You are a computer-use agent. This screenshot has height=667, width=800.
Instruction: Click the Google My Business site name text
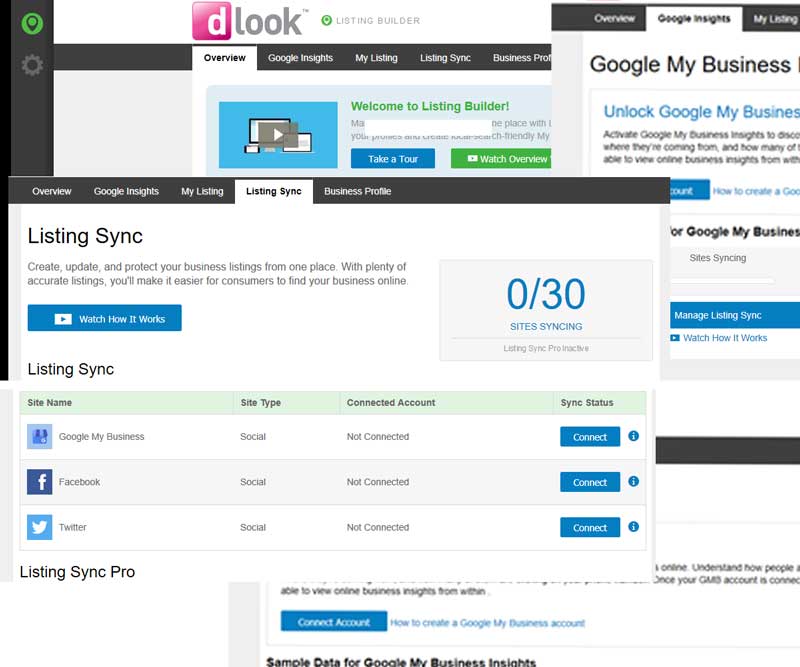(x=102, y=437)
